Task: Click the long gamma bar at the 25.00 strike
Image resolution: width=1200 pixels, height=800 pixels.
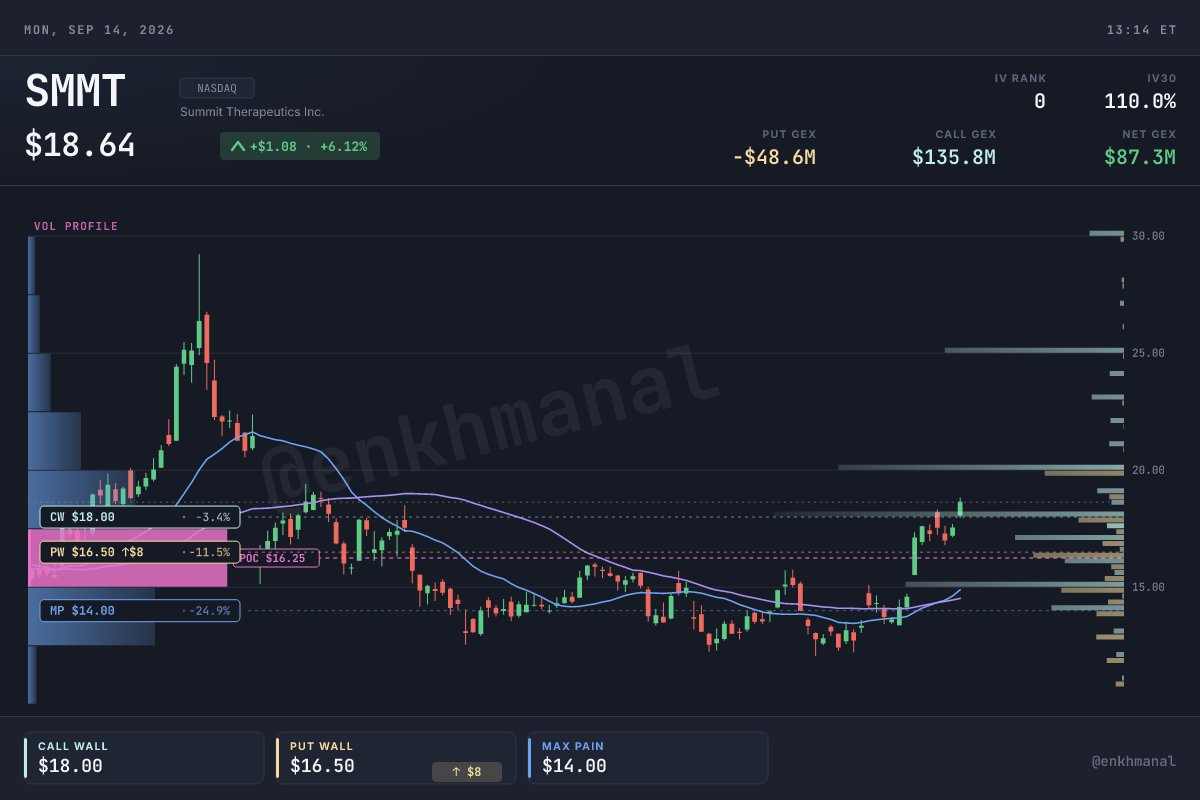Action: coord(1034,350)
